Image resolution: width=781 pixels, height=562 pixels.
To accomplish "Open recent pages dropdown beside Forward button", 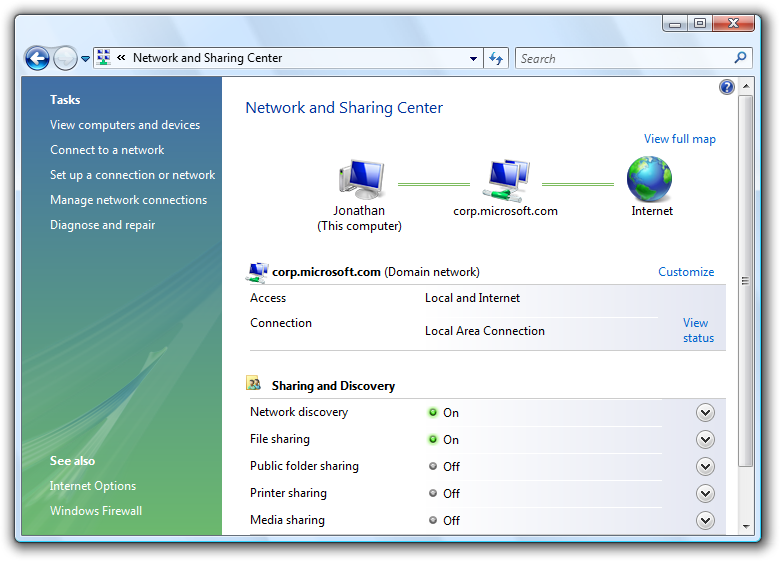I will coord(86,59).
